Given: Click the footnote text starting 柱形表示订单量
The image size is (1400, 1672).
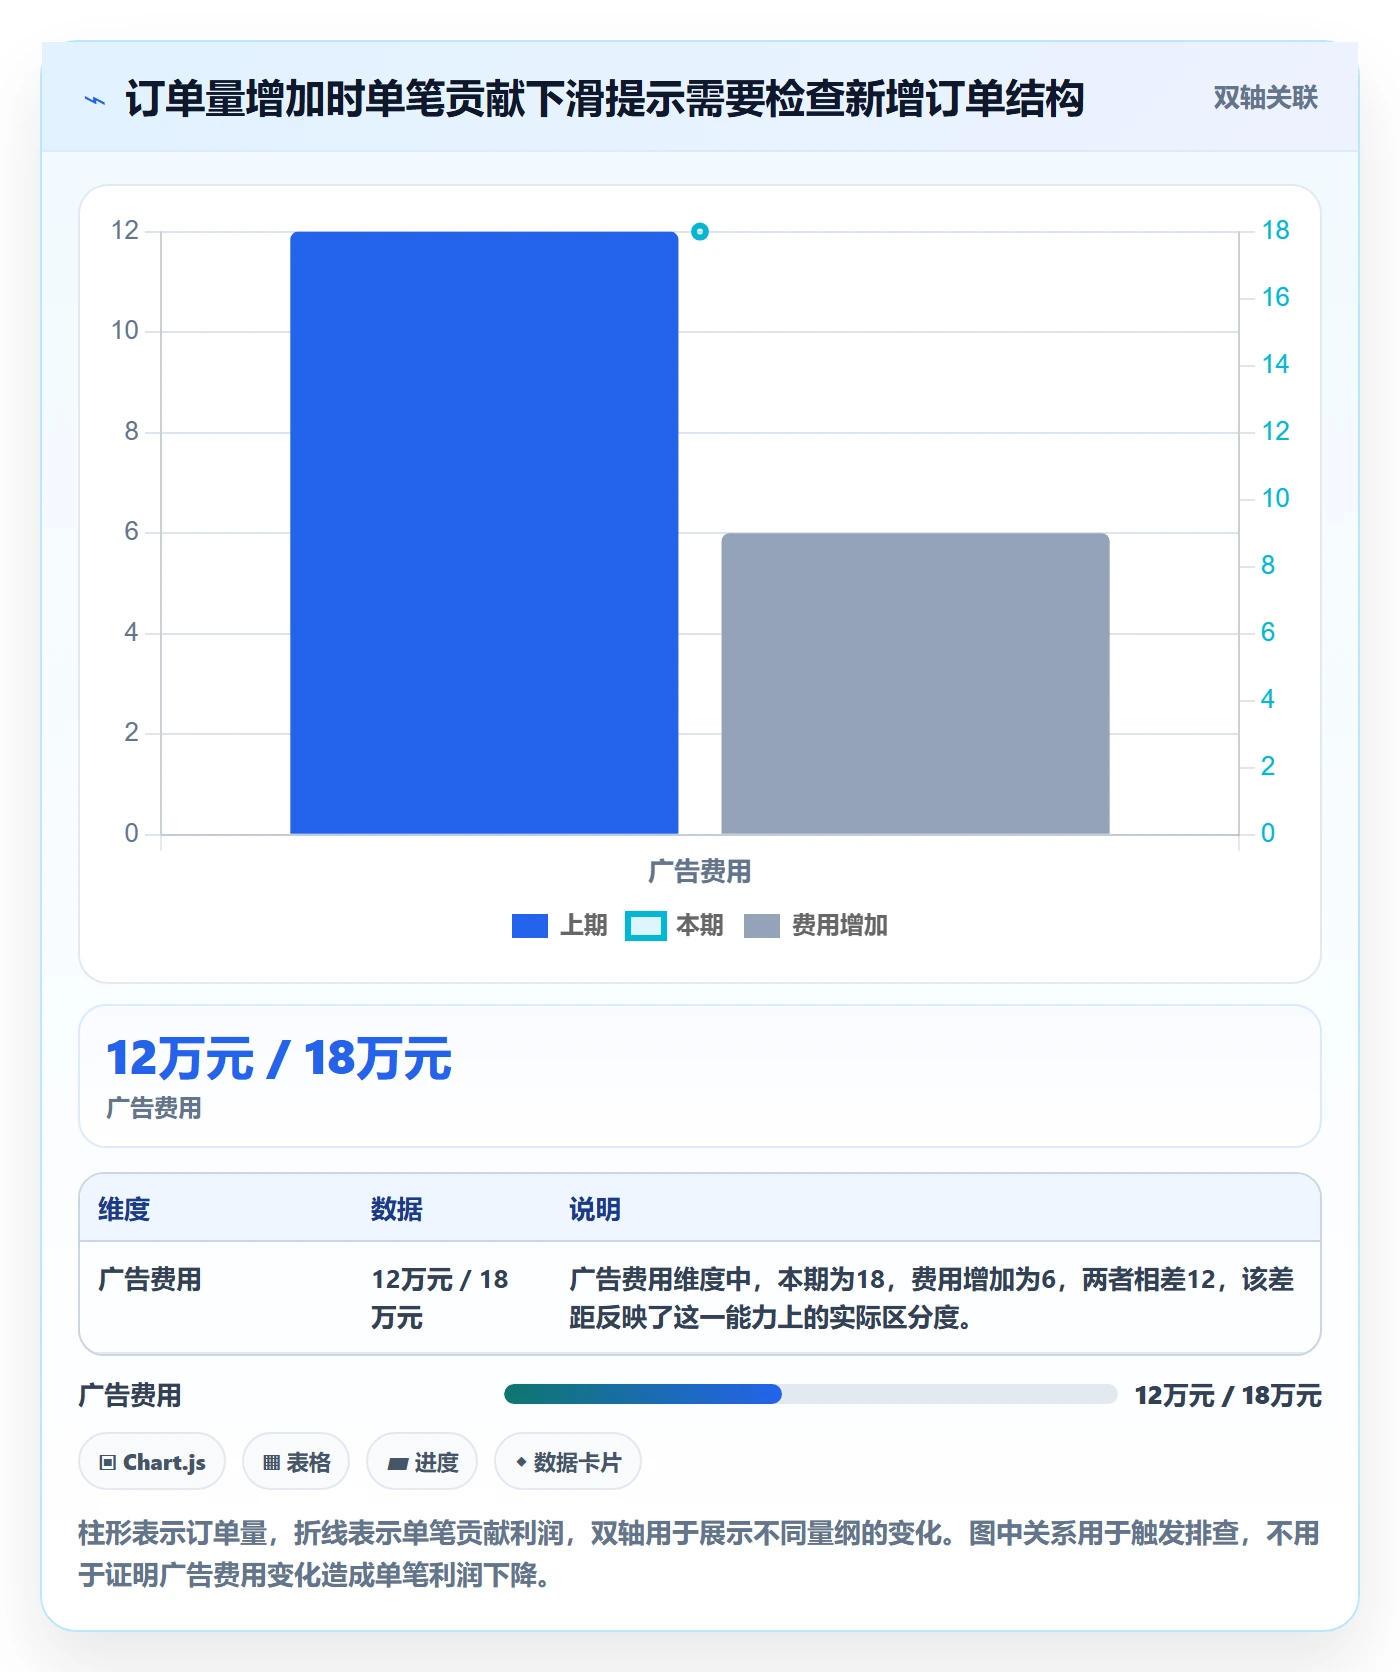Looking at the screenshot, I should point(699,1554).
